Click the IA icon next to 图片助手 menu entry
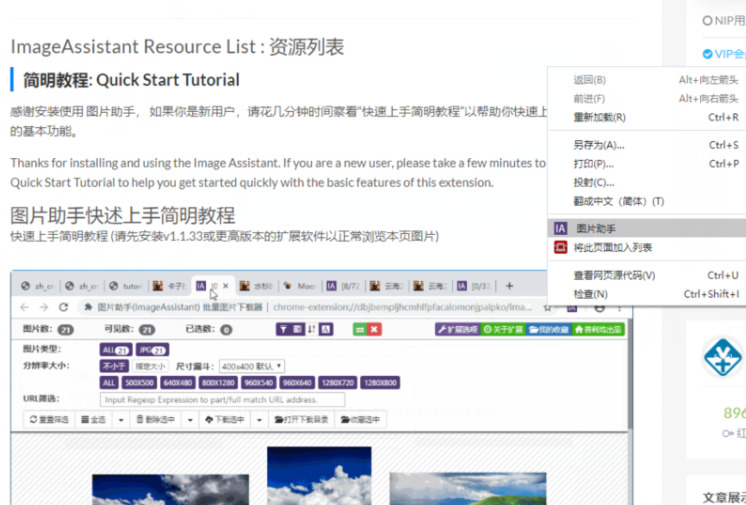 tap(560, 228)
